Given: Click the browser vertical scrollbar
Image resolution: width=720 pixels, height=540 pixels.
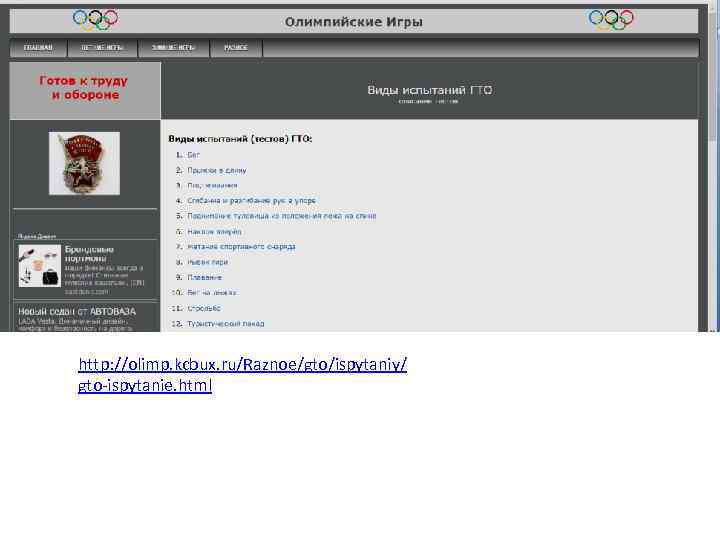Looking at the screenshot, I should click(713, 168).
